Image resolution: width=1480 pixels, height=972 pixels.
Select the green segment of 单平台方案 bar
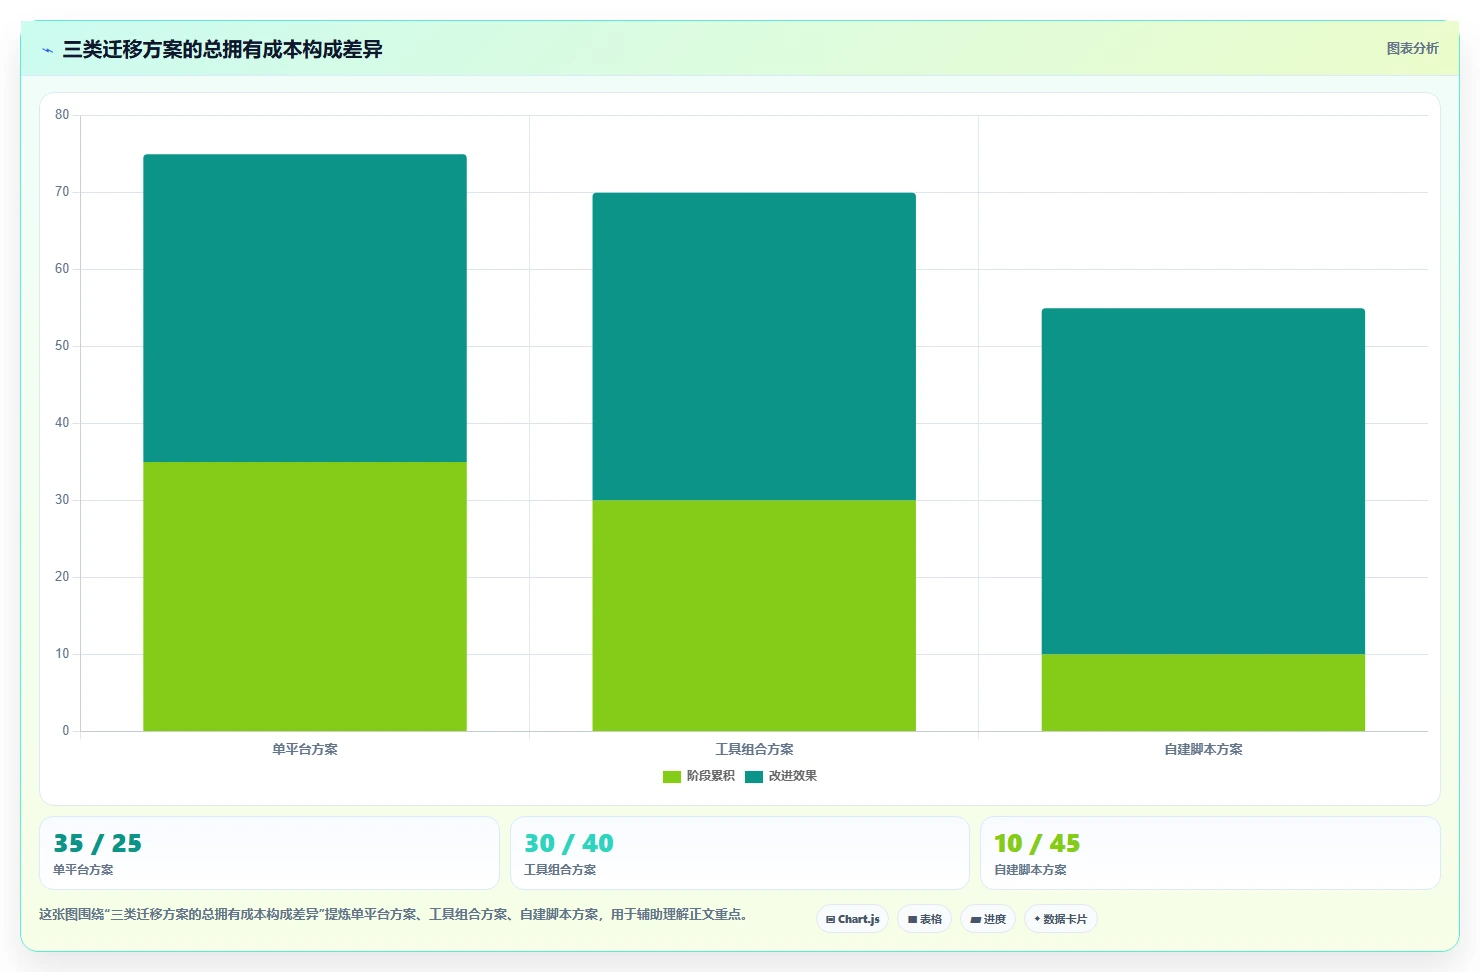coord(305,596)
